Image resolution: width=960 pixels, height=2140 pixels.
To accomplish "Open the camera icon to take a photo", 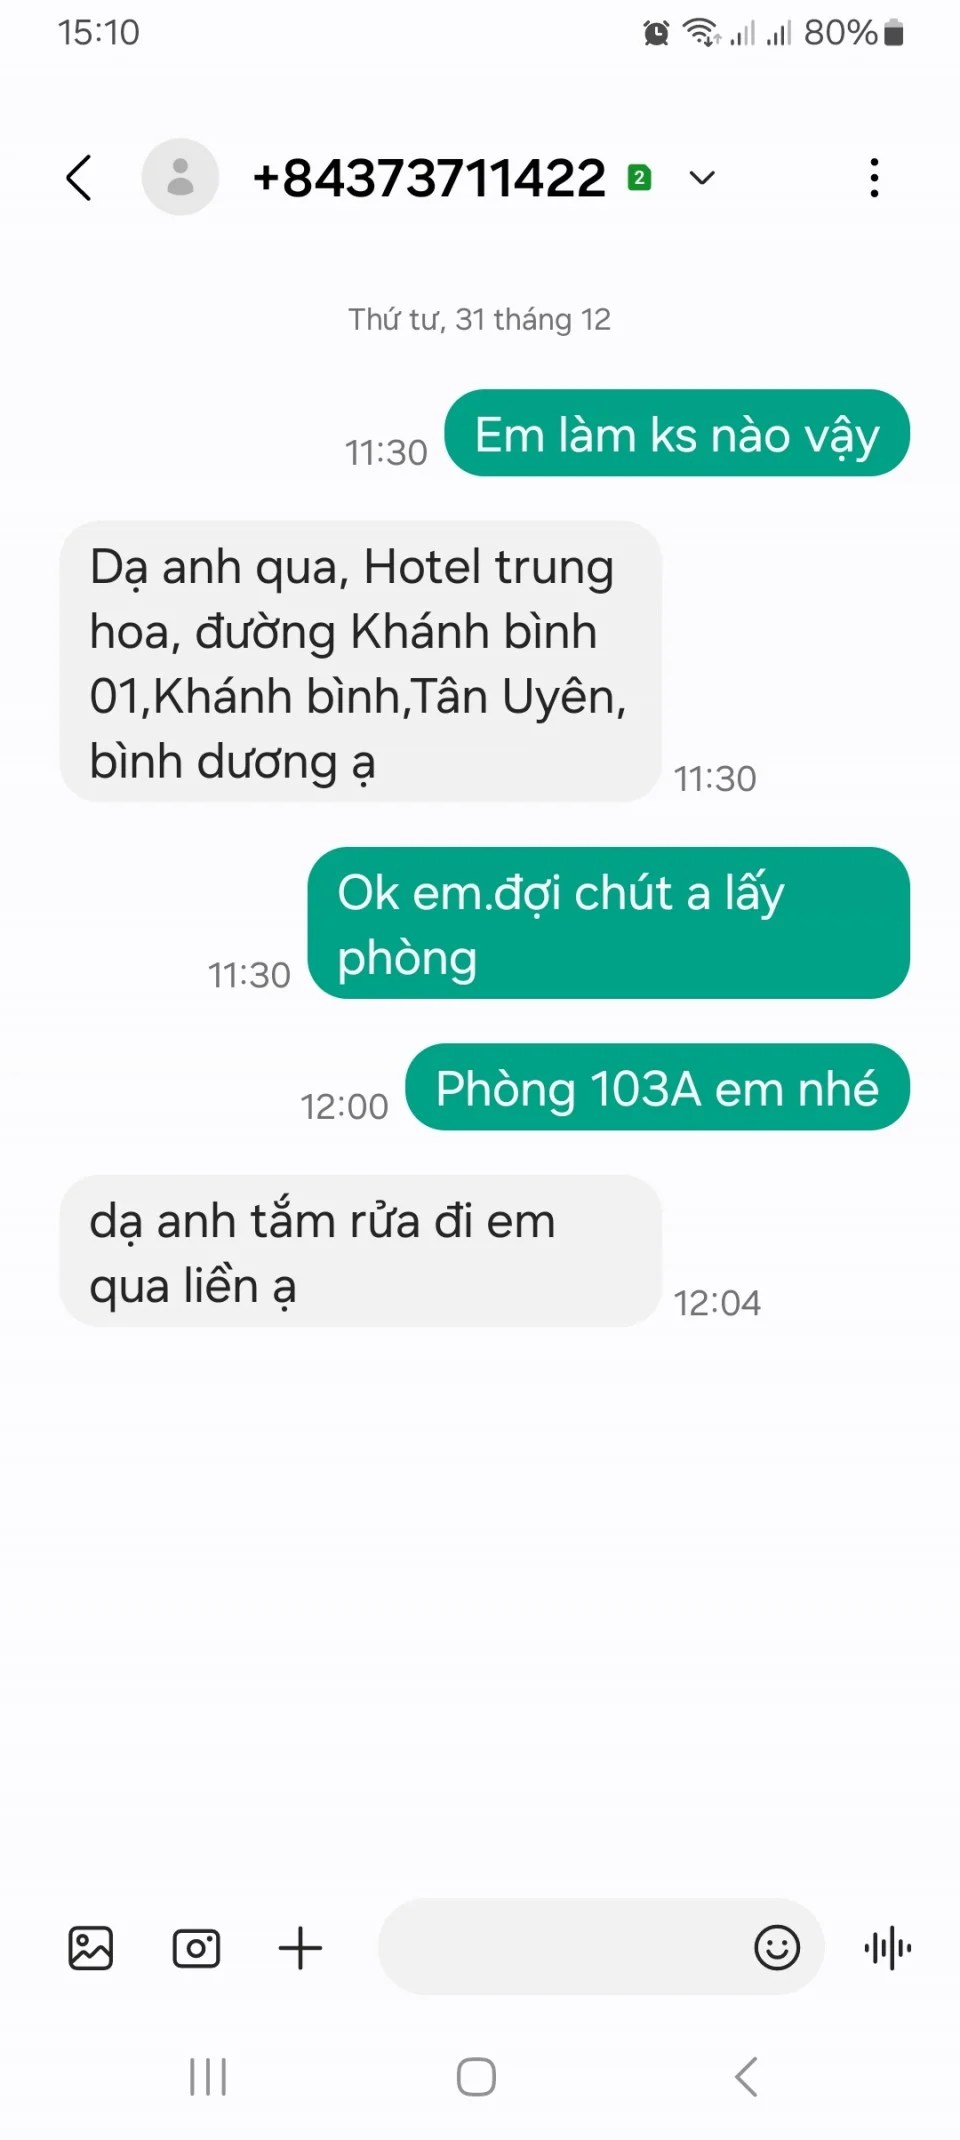I will (196, 1948).
